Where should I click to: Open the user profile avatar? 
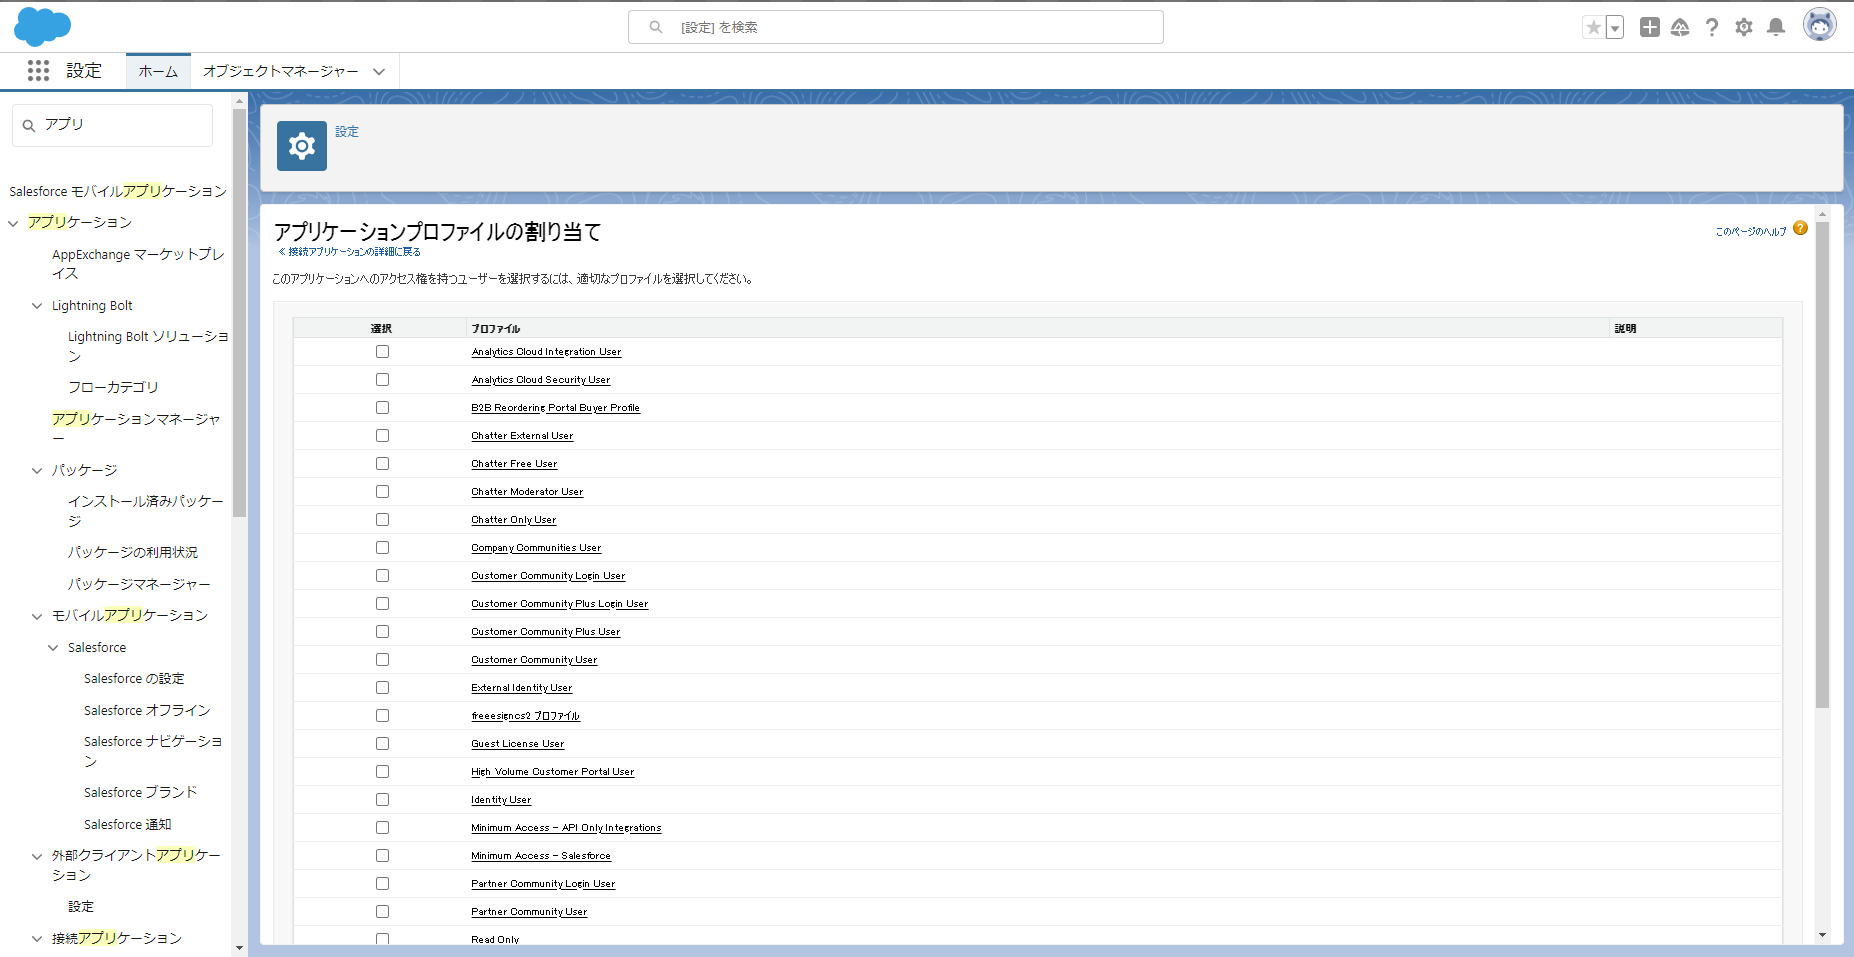coord(1820,25)
